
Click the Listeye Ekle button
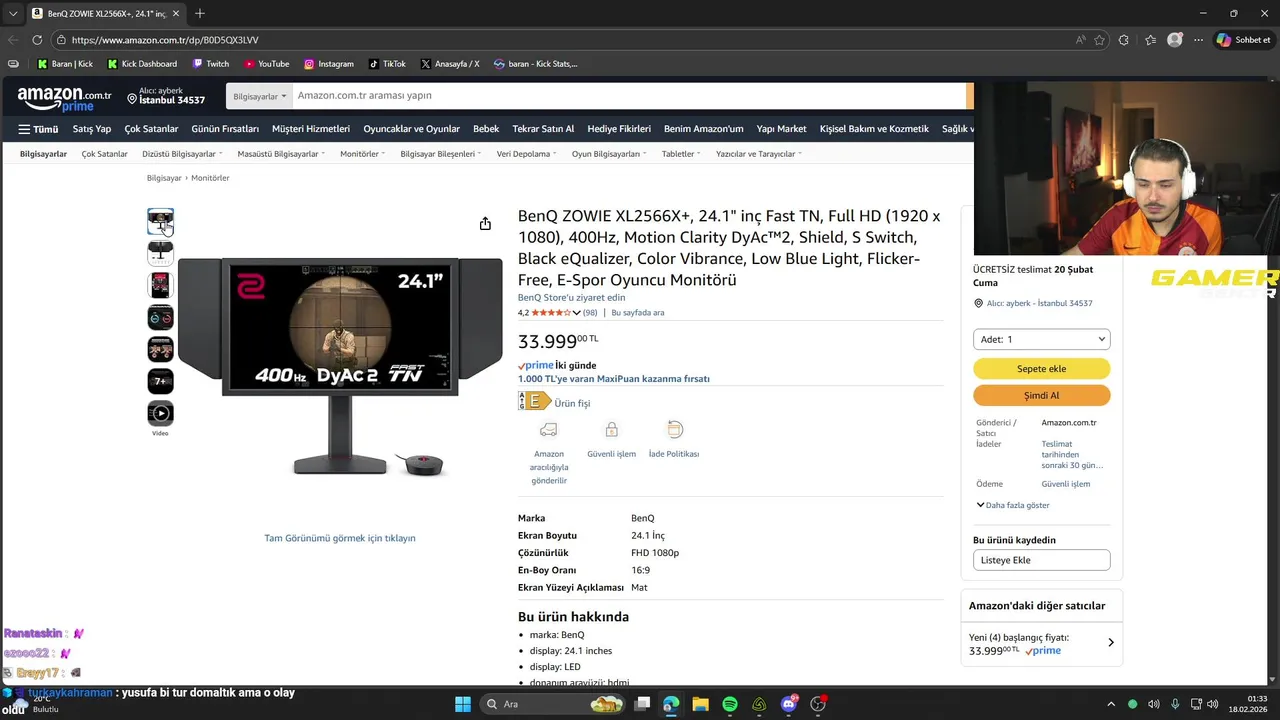click(x=1041, y=560)
